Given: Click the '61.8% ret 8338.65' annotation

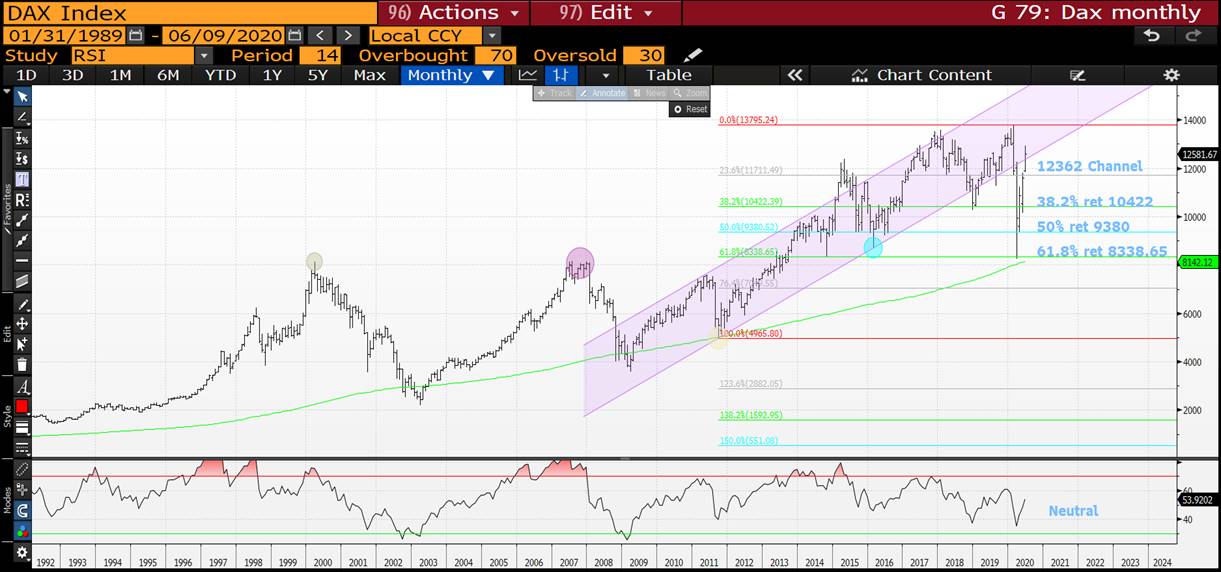Looking at the screenshot, I should coord(1102,251).
